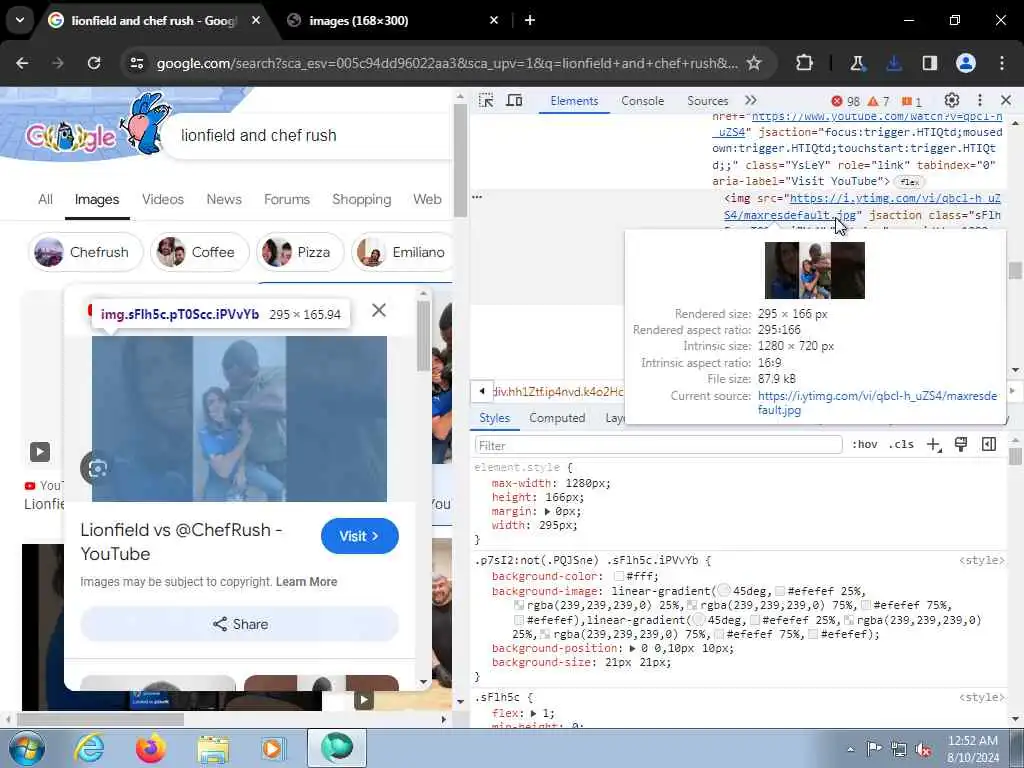Open Firefox from the taskbar
The height and width of the screenshot is (768, 1024).
click(151, 748)
